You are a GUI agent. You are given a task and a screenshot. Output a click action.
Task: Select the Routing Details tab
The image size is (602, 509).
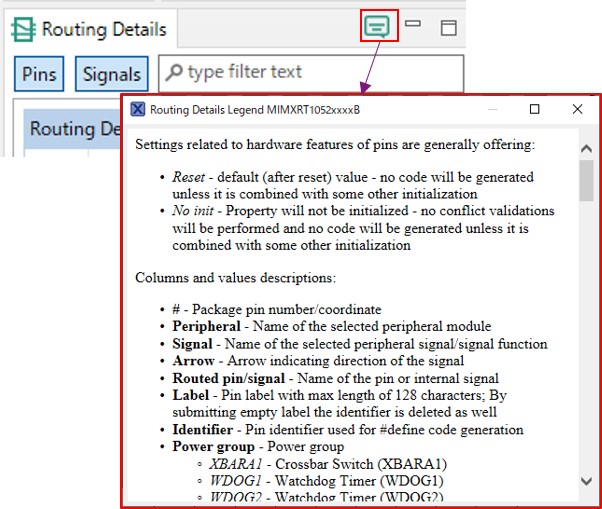[x=89, y=29]
